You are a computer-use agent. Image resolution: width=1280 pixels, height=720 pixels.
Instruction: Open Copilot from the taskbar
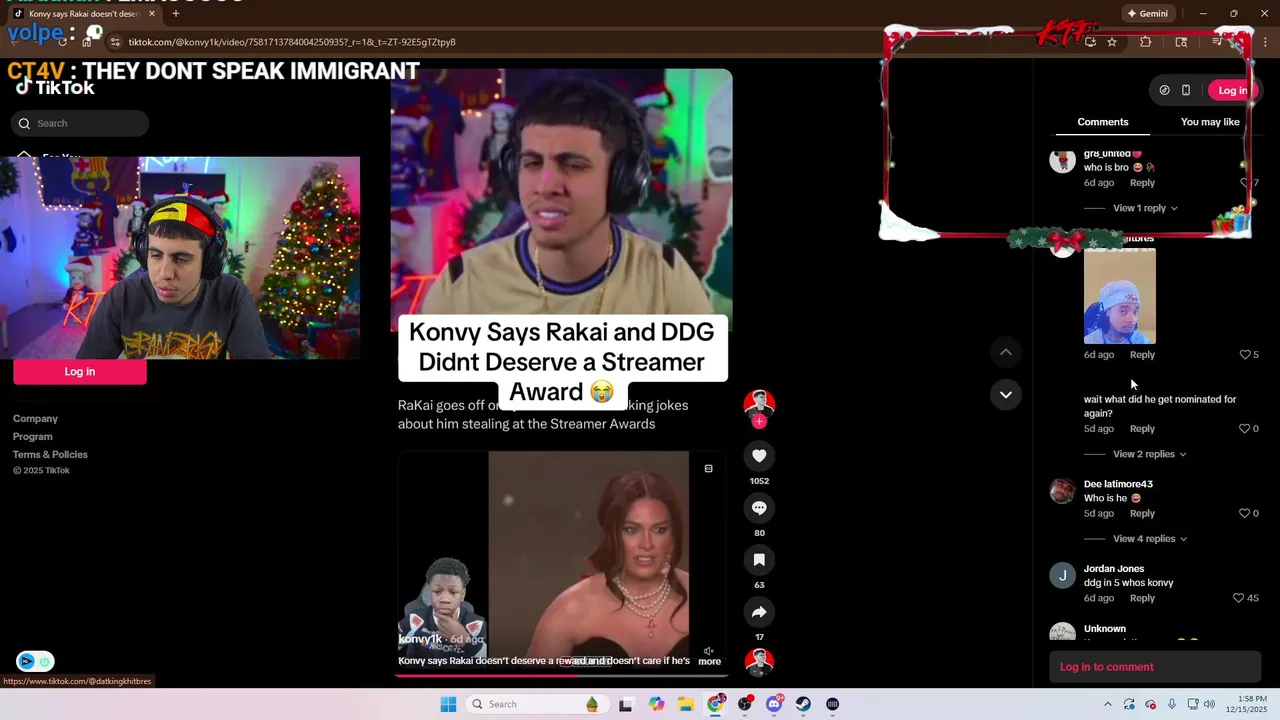pos(656,704)
